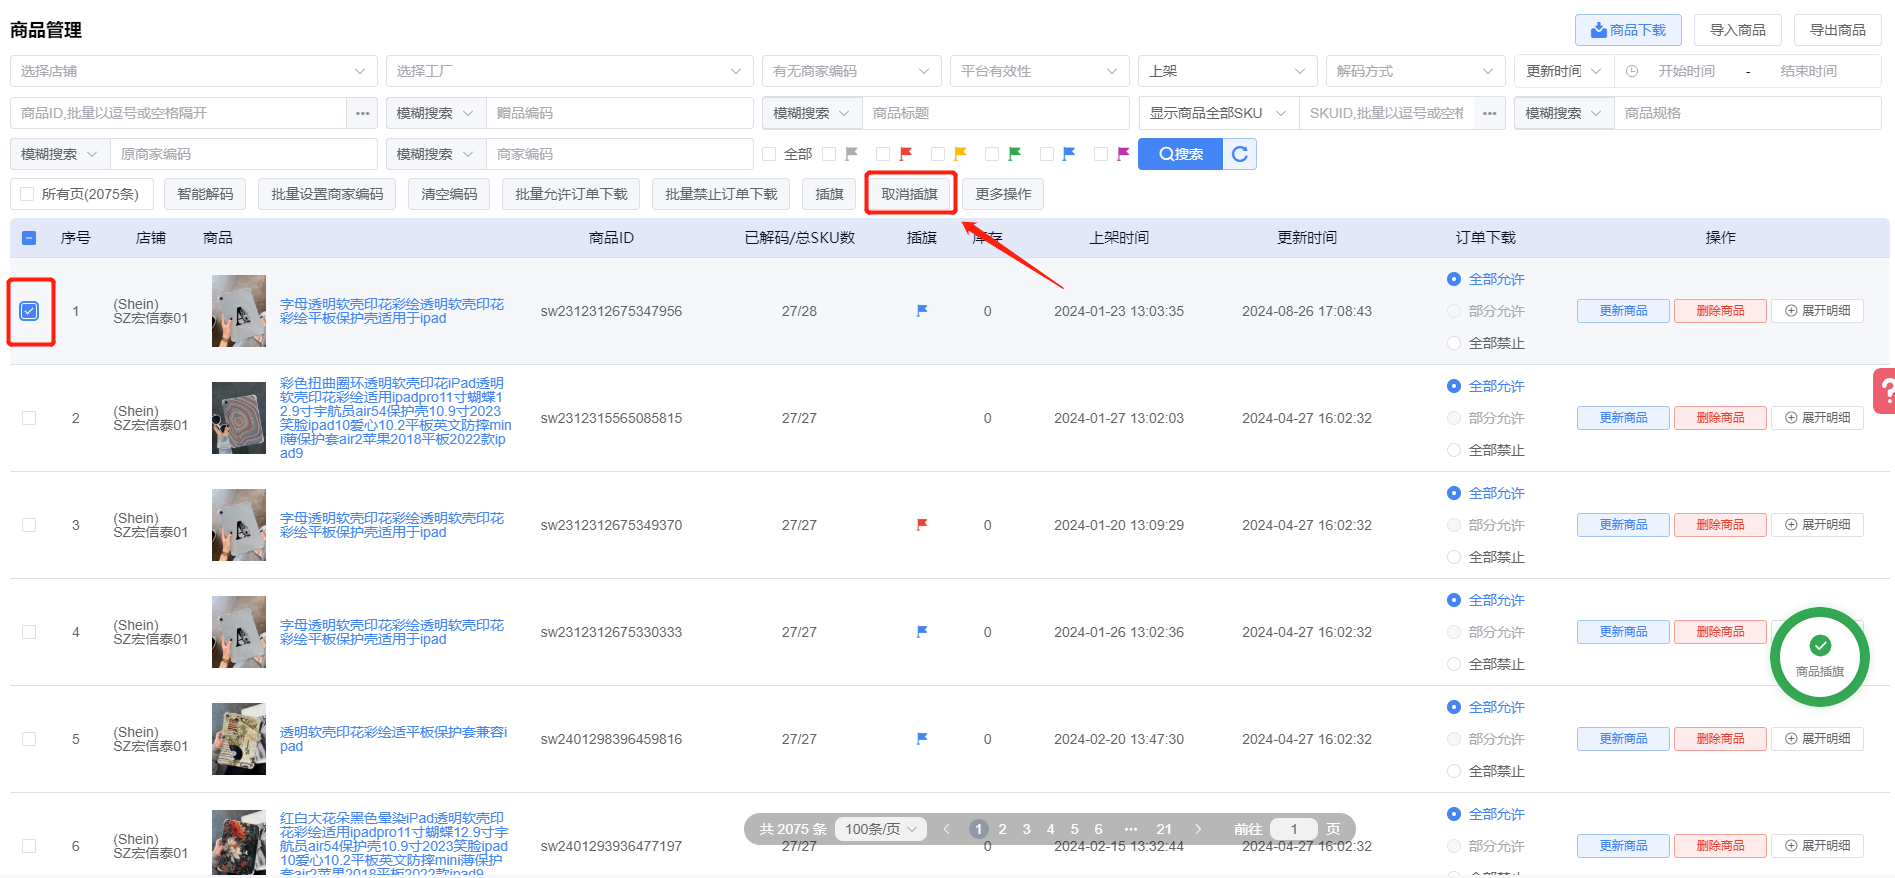Click the red help icon at right edge
The width and height of the screenshot is (1895, 878).
click(x=1884, y=390)
